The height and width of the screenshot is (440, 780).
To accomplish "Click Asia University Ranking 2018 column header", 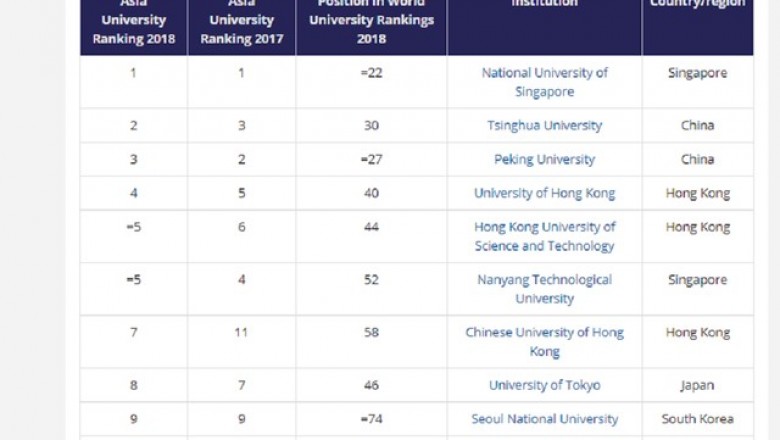I will click(134, 24).
